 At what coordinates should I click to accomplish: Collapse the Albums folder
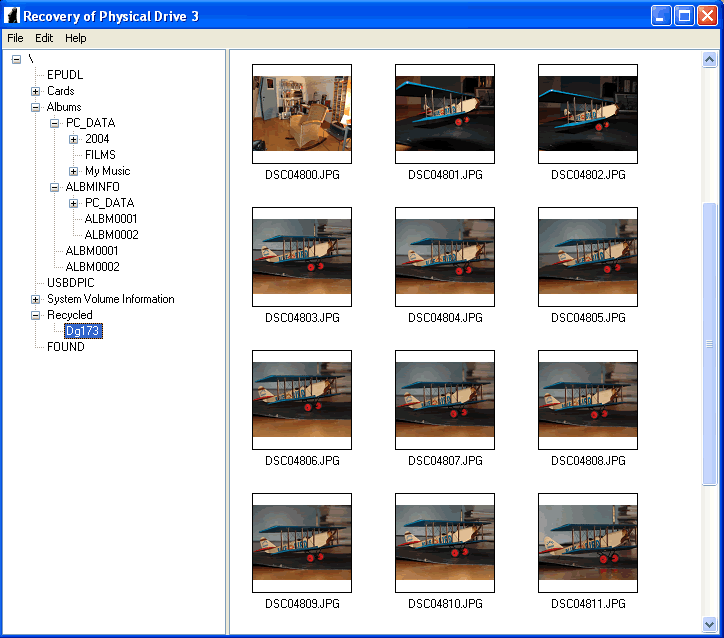pyautogui.click(x=36, y=108)
